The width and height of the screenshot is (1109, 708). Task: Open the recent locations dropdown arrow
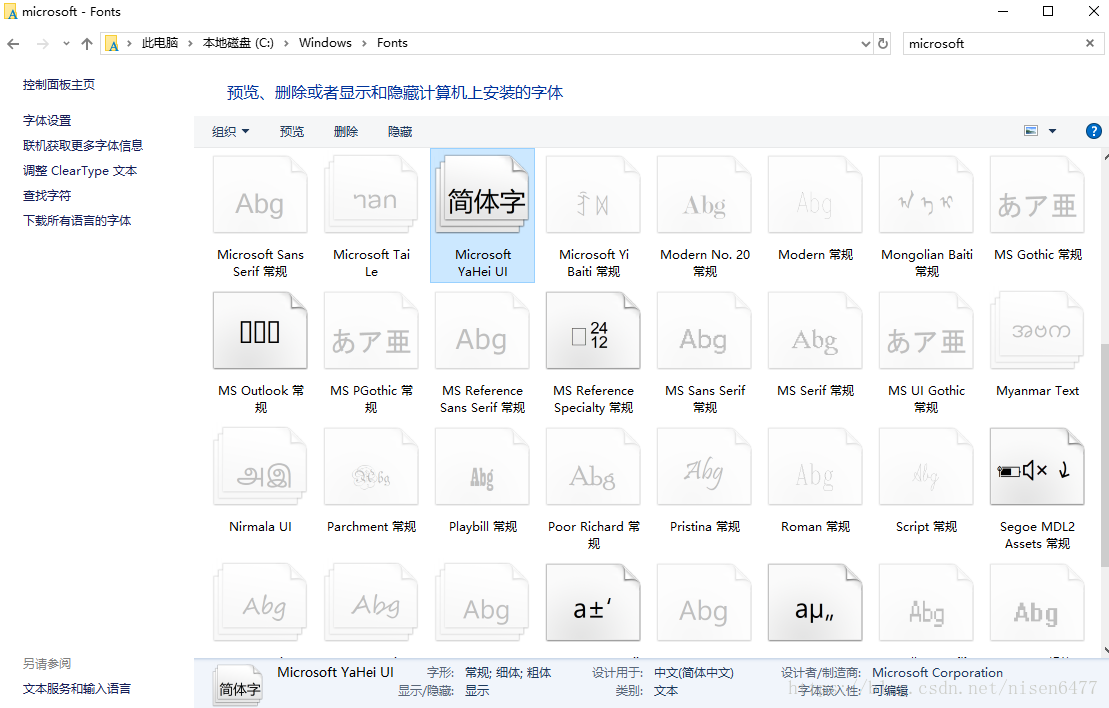pos(66,44)
